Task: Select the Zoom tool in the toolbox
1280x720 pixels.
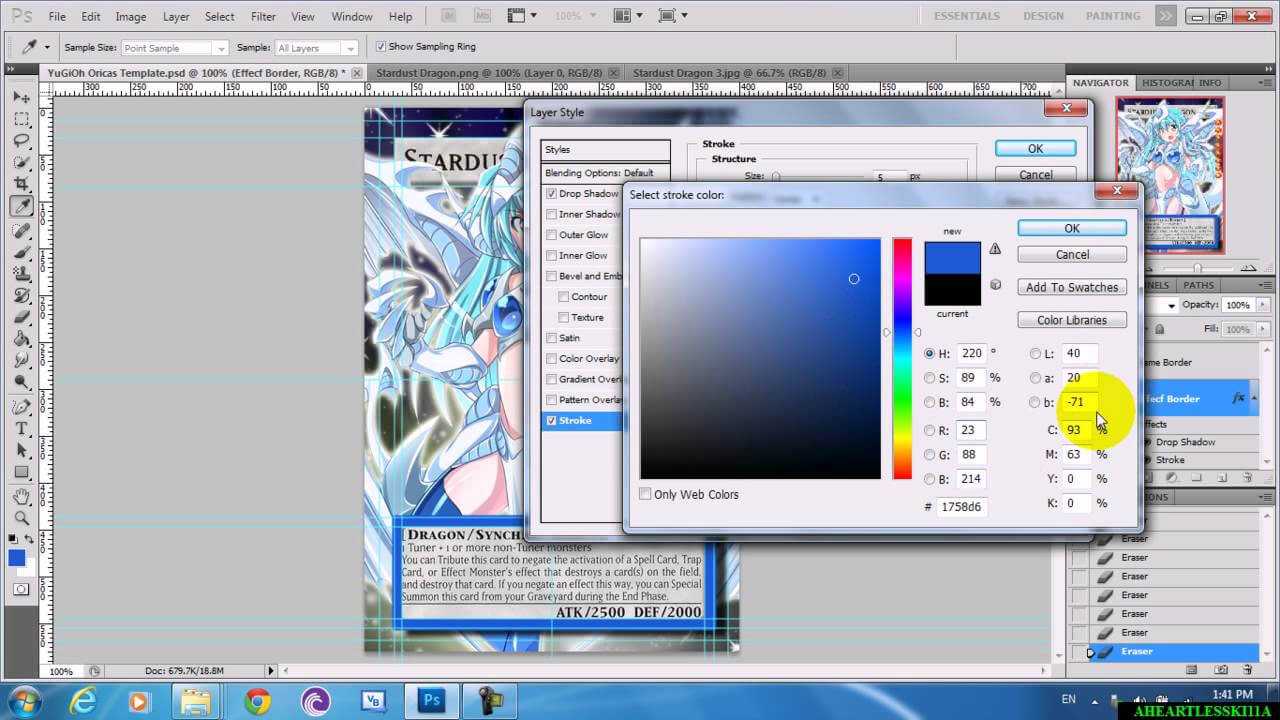Action: (x=21, y=518)
